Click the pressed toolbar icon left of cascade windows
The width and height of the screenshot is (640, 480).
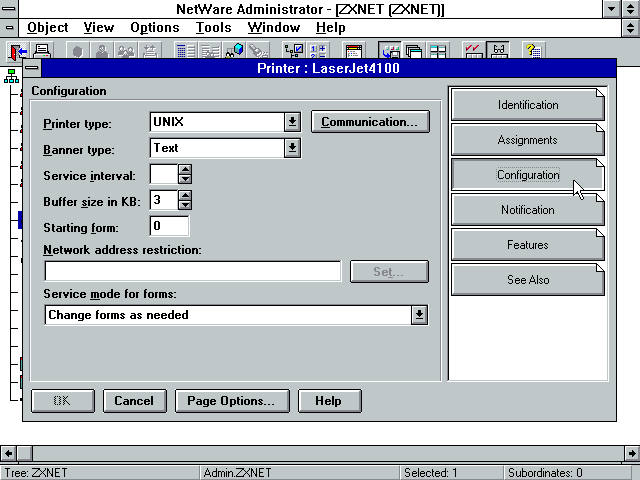coord(390,51)
